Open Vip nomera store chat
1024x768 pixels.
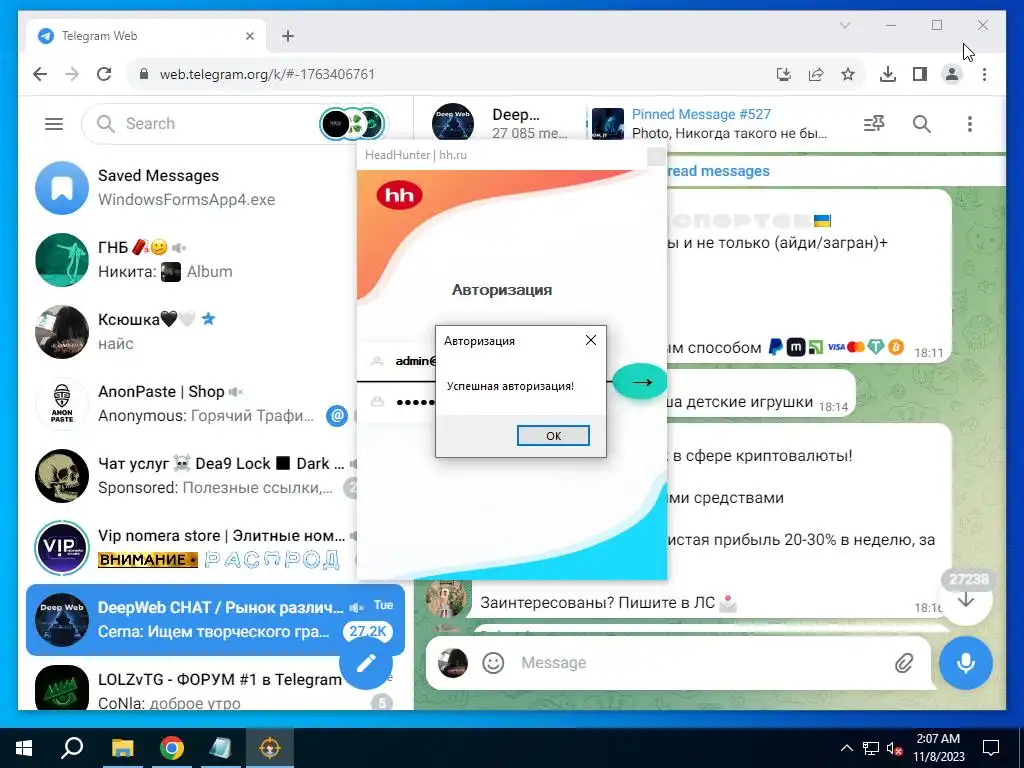pyautogui.click(x=191, y=547)
